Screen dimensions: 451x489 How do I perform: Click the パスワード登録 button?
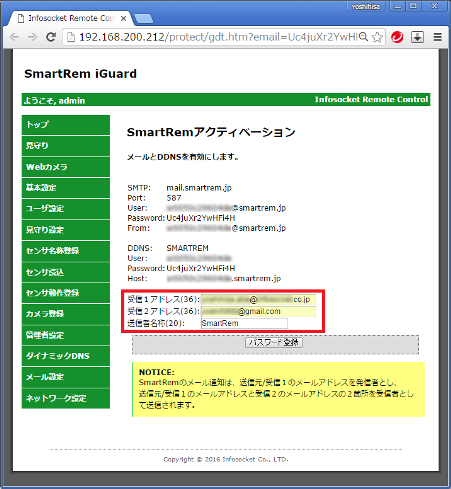pyautogui.click(x=274, y=342)
